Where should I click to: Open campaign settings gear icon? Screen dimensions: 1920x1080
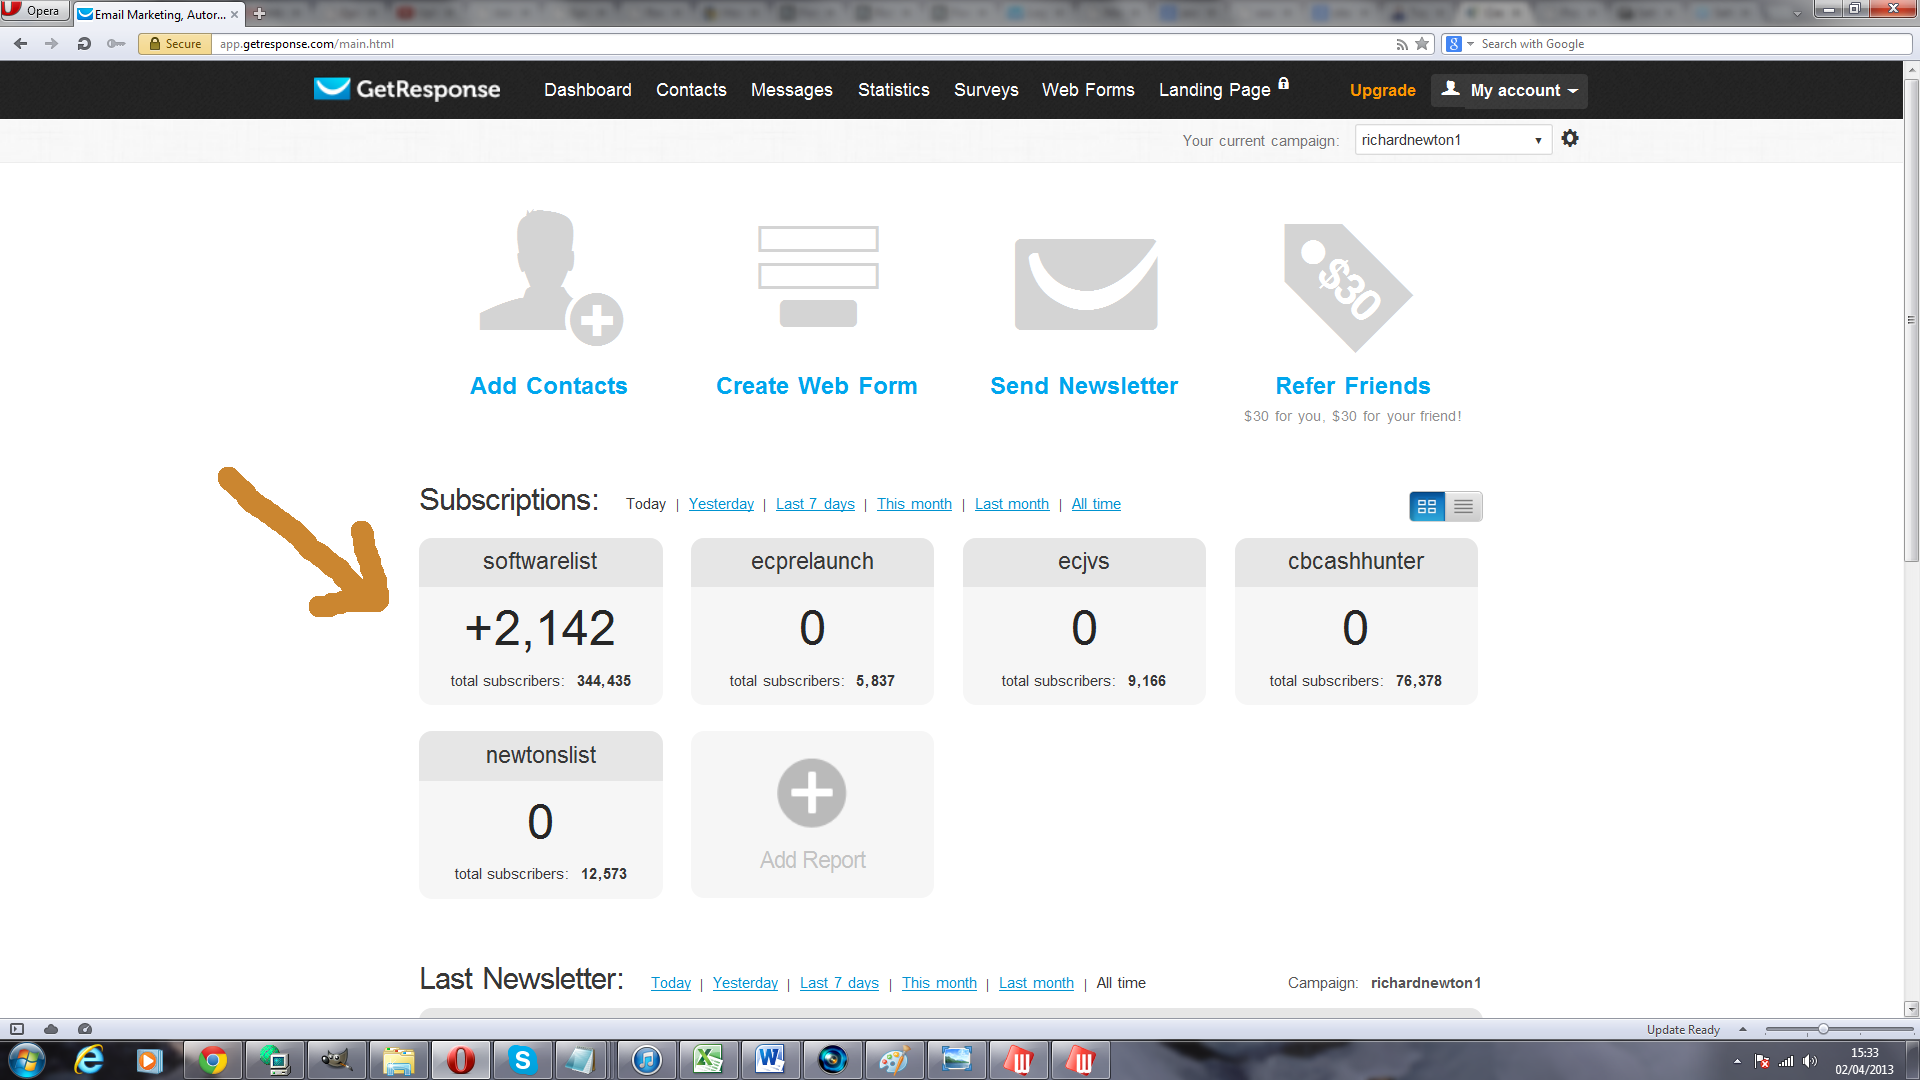tap(1570, 139)
